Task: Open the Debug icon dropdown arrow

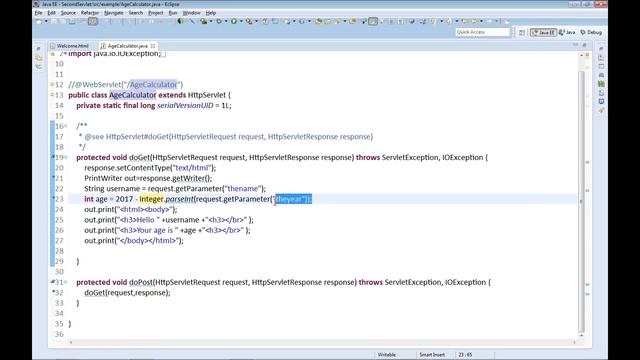Action: [226, 21]
